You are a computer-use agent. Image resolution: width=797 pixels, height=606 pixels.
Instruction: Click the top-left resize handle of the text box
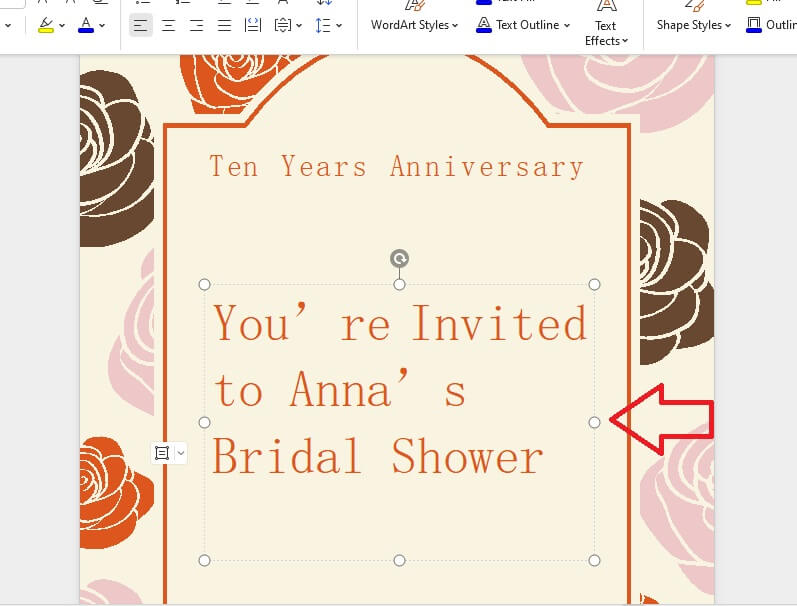[204, 284]
